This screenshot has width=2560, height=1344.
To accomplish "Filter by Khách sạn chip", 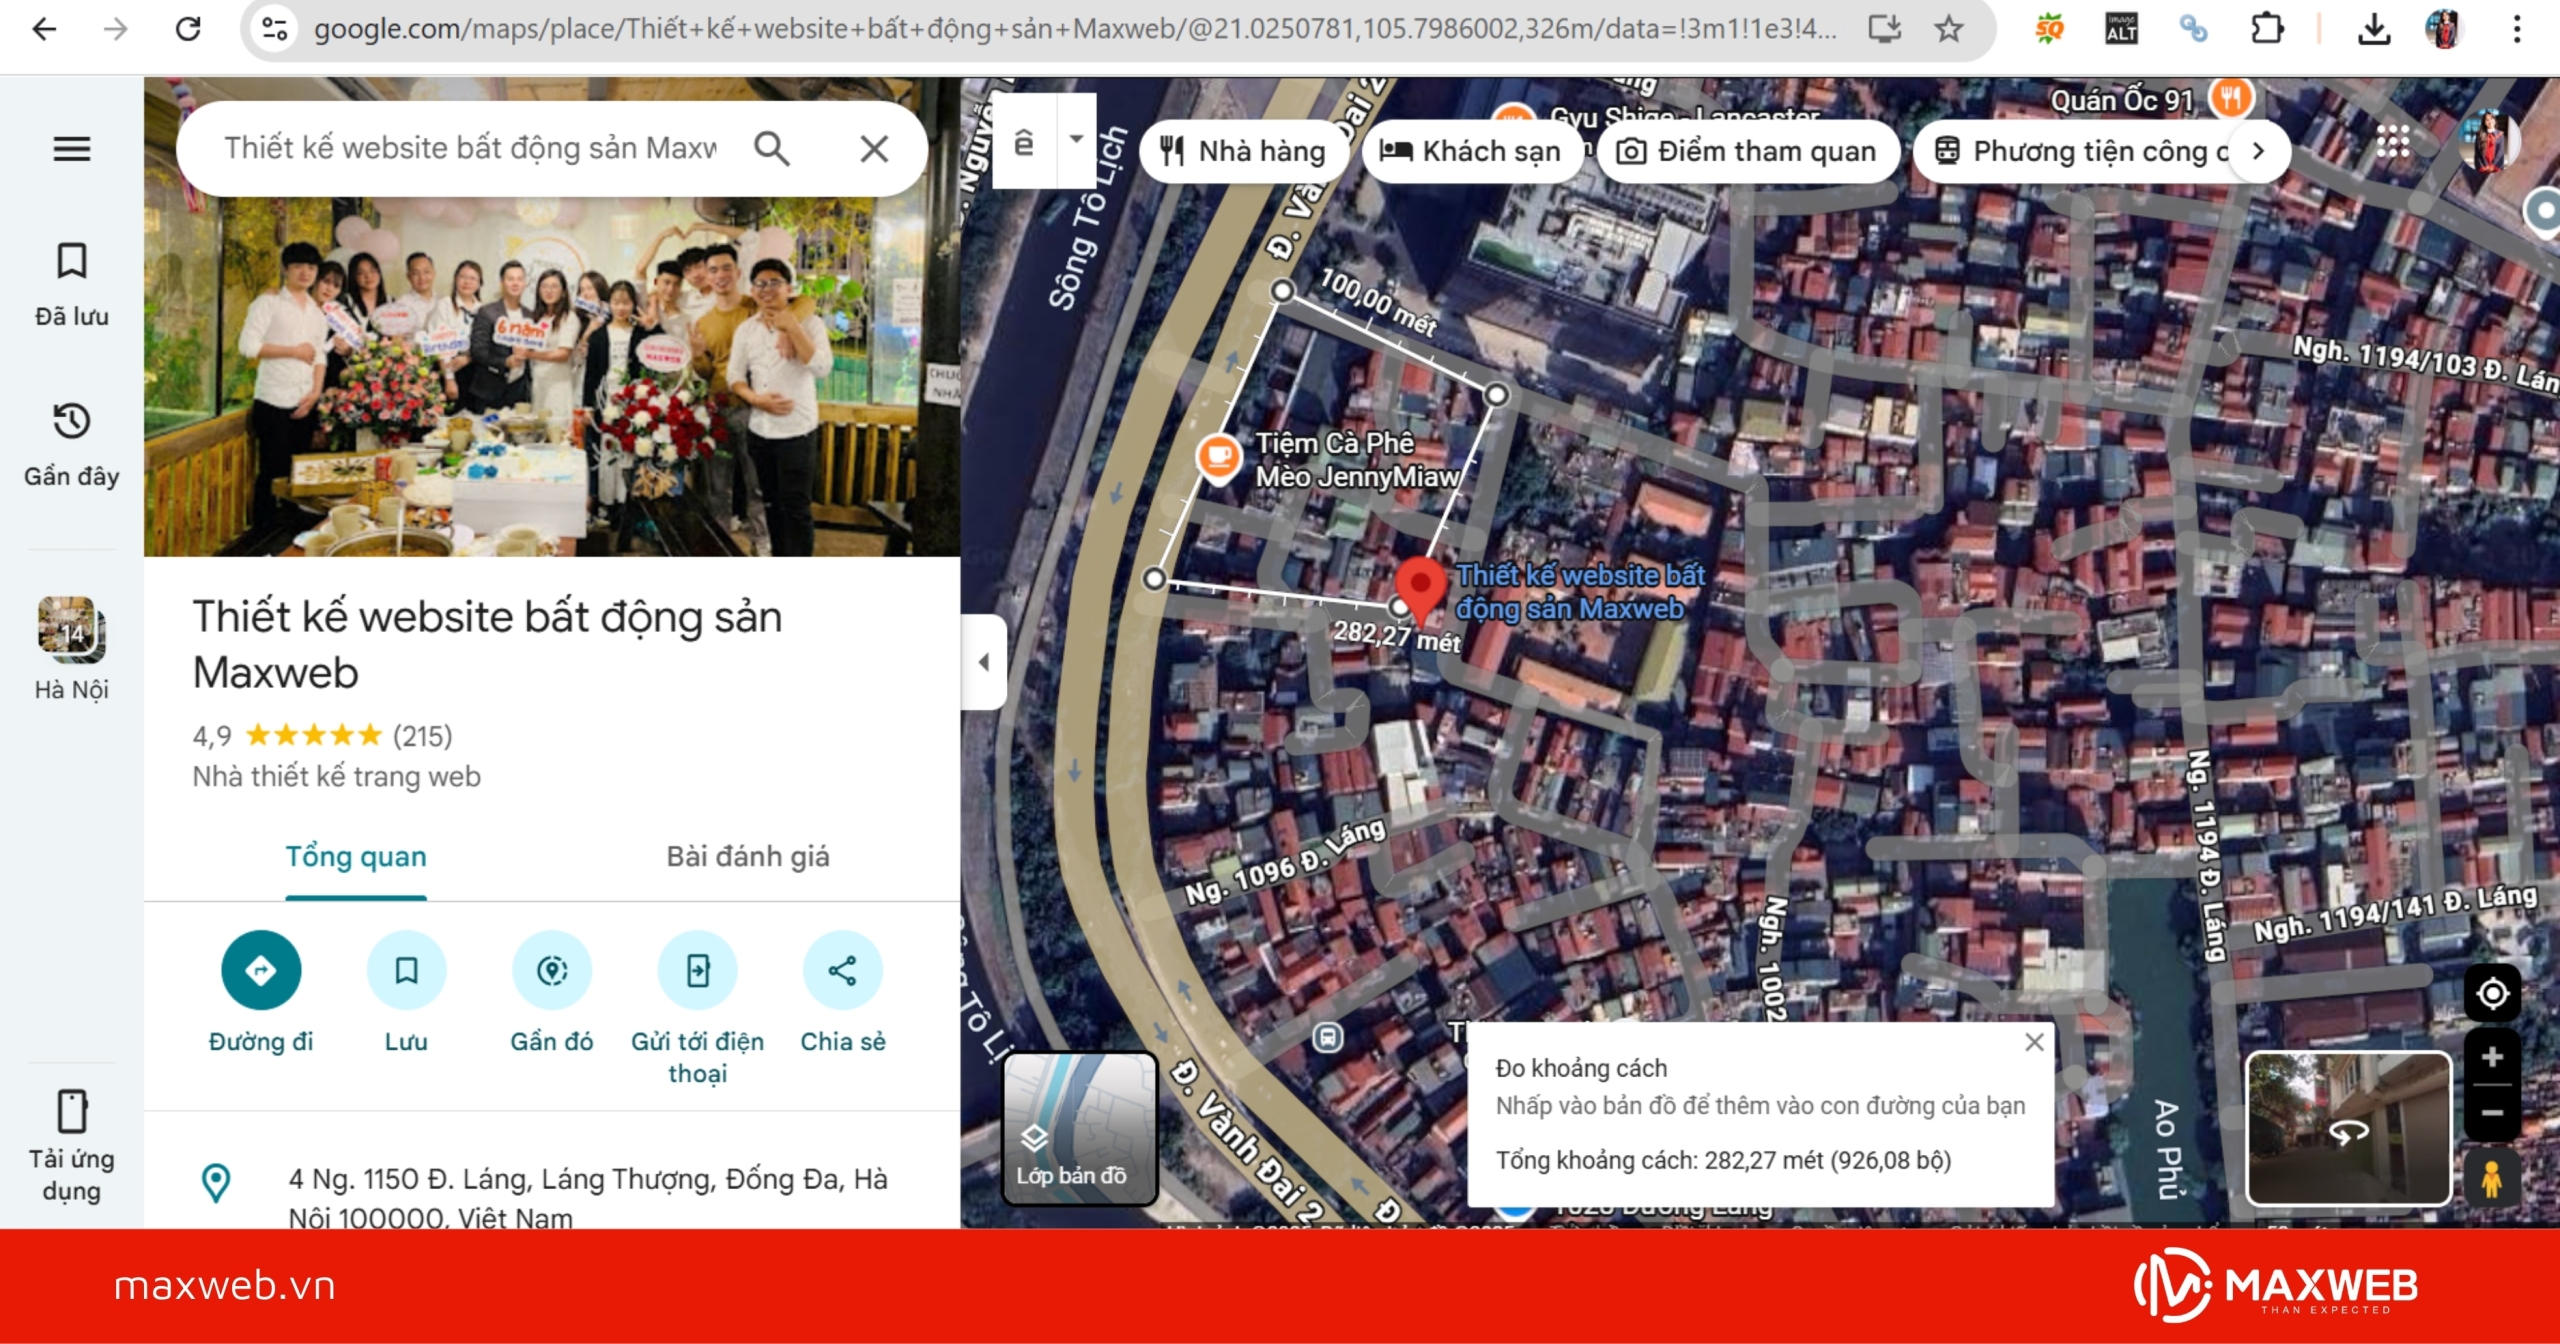I will (x=1470, y=151).
